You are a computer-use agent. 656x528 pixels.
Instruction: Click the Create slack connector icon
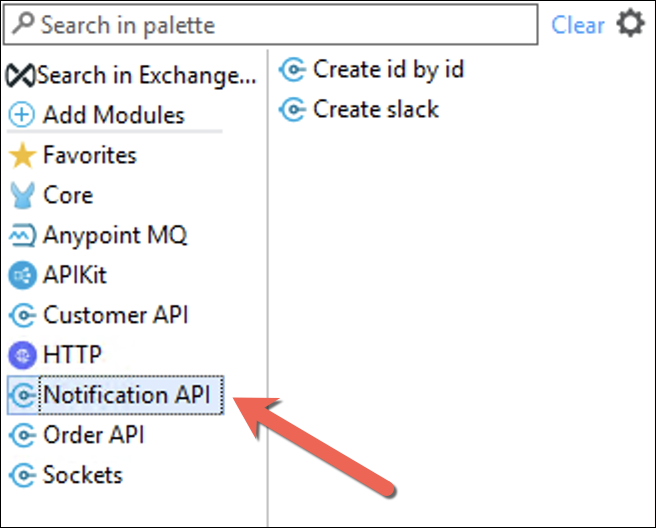click(292, 110)
